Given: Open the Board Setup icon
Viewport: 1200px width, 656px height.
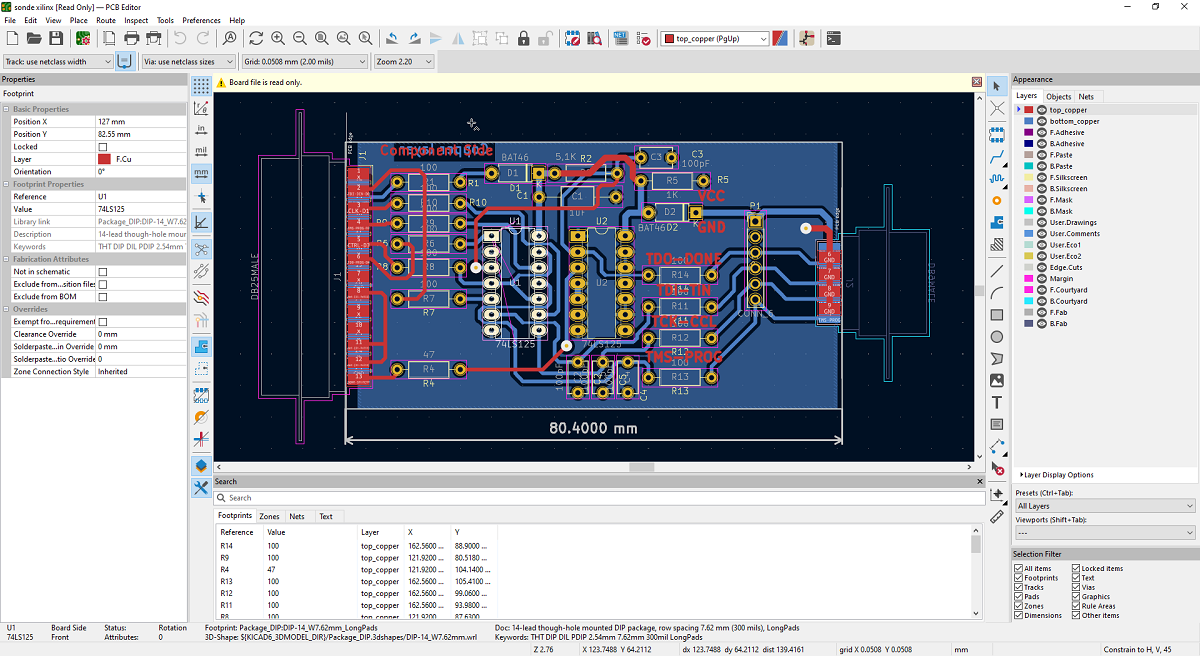Looking at the screenshot, I should tap(83, 38).
